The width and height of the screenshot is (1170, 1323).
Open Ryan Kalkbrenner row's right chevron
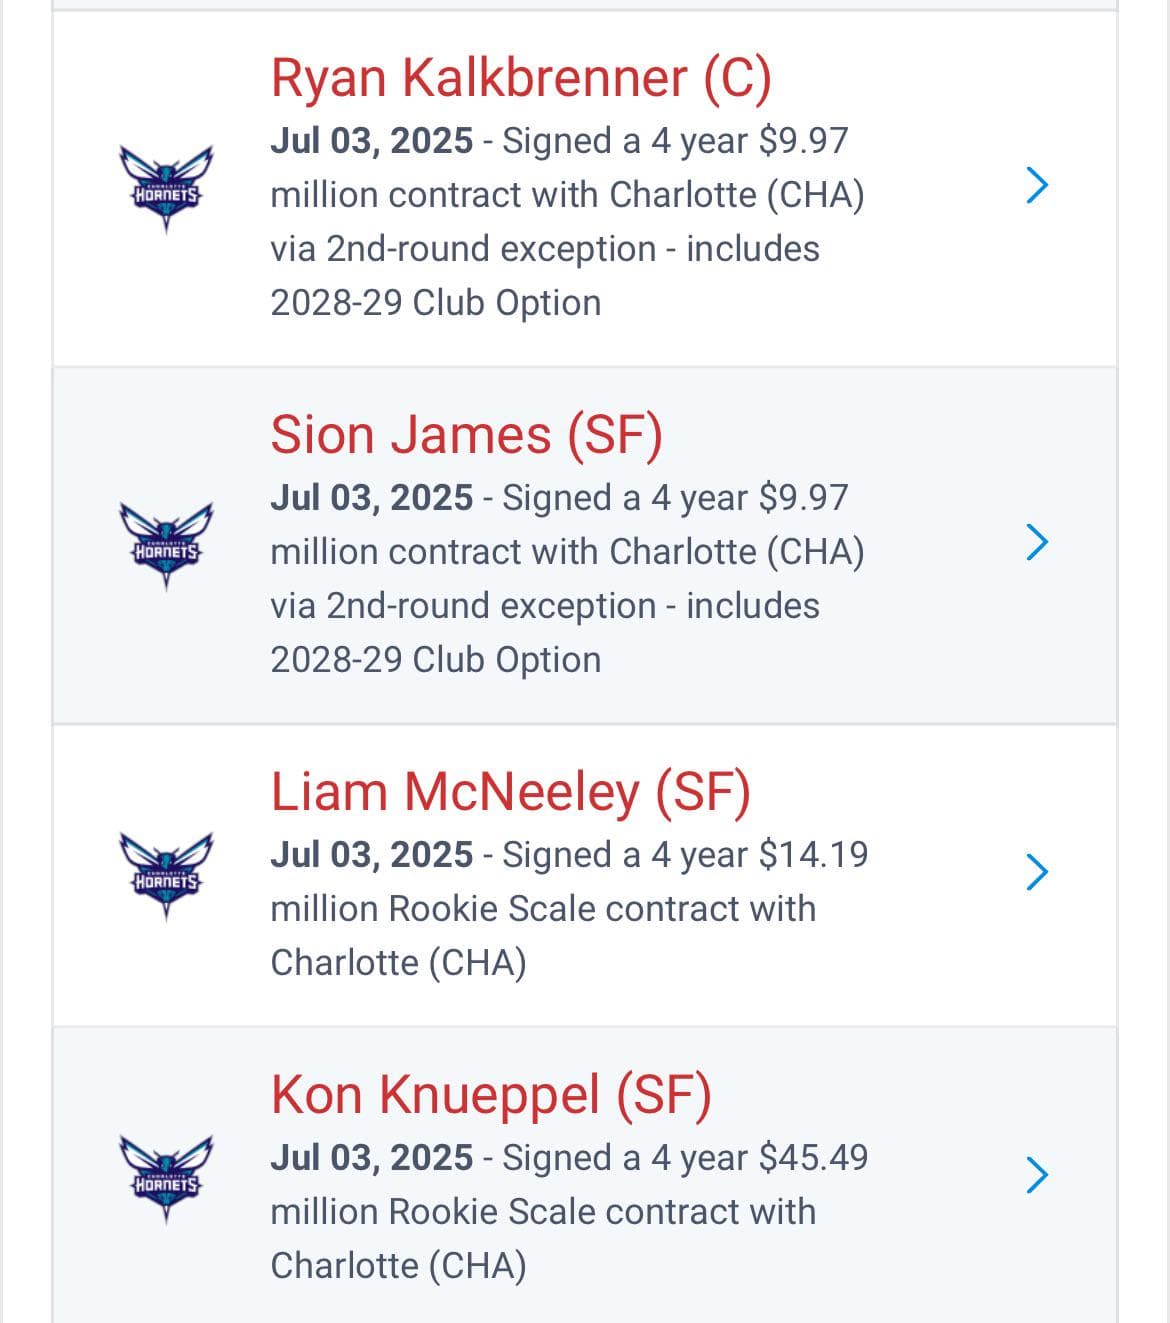tap(1037, 184)
